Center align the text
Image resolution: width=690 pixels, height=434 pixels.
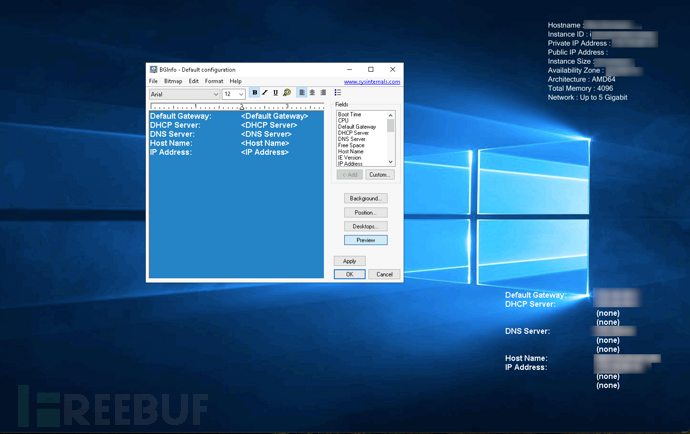point(312,93)
